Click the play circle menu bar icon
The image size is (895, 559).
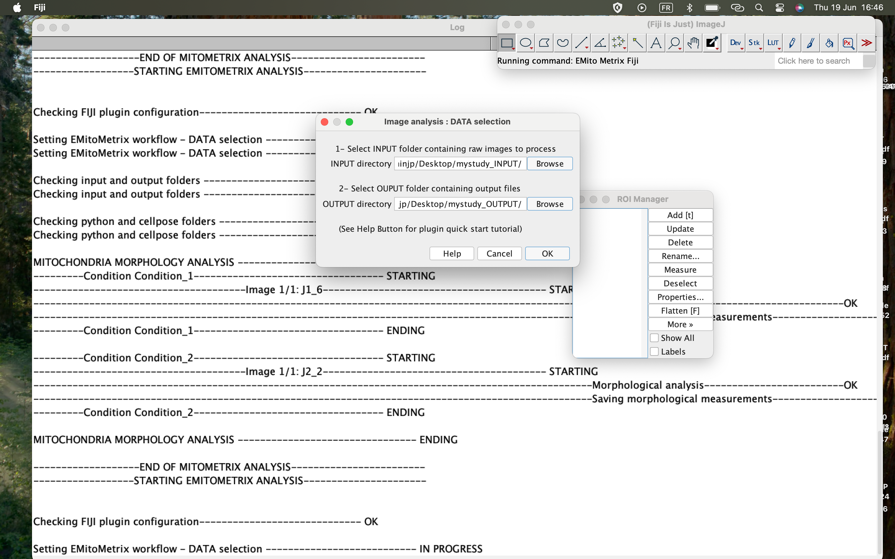[642, 7]
